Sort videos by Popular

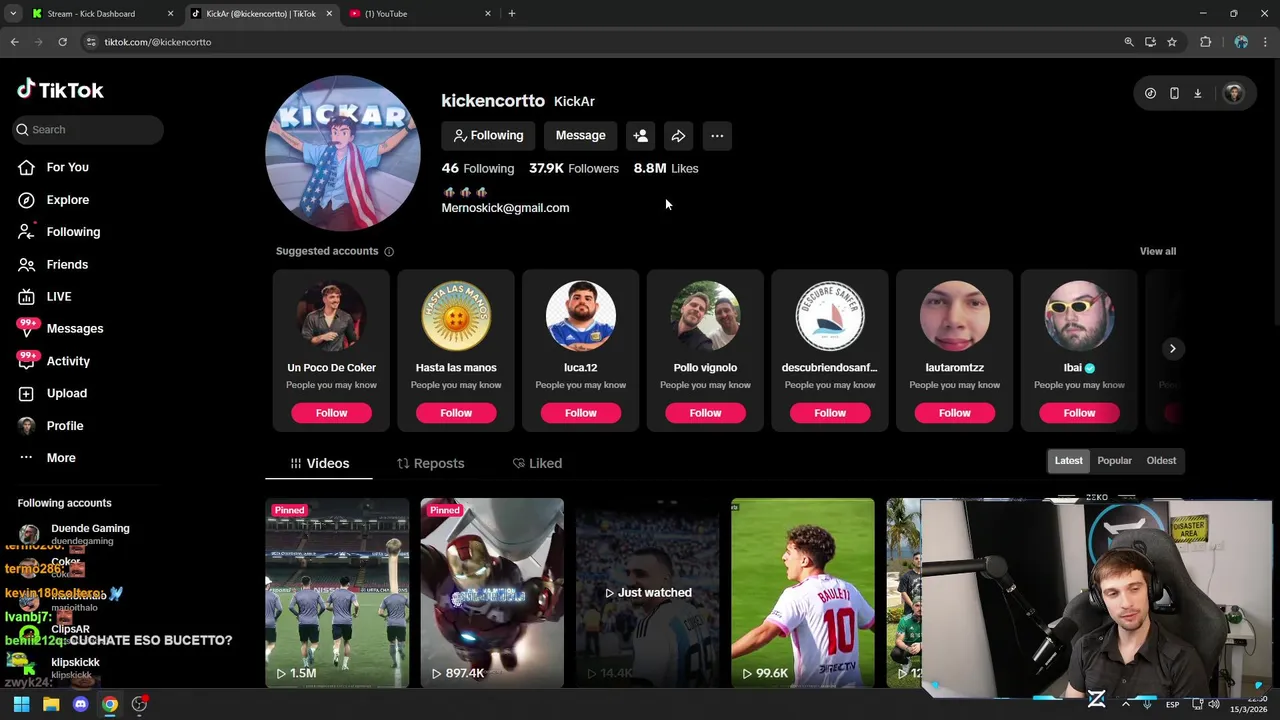[1114, 460]
